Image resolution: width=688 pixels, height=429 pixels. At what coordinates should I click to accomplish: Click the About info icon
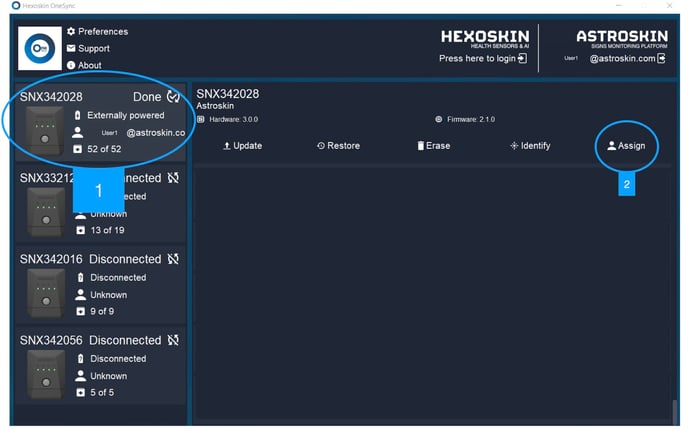click(71, 65)
